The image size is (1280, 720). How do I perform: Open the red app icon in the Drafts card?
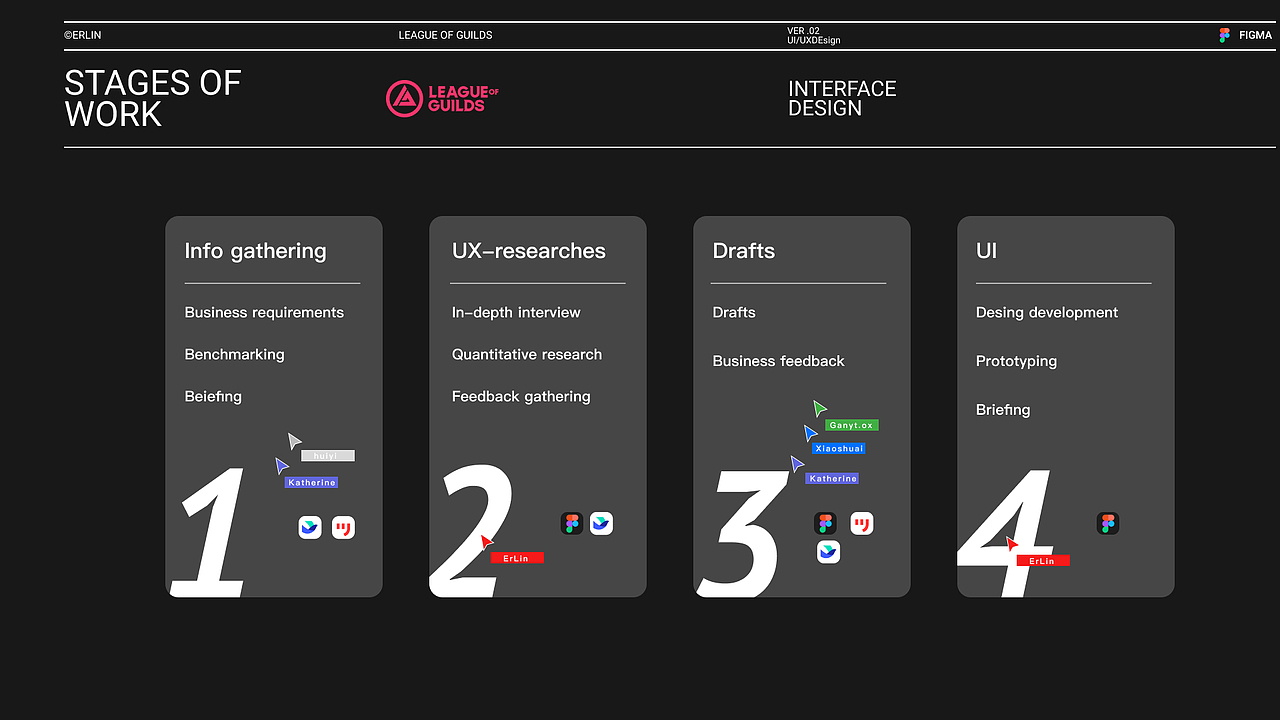click(862, 523)
